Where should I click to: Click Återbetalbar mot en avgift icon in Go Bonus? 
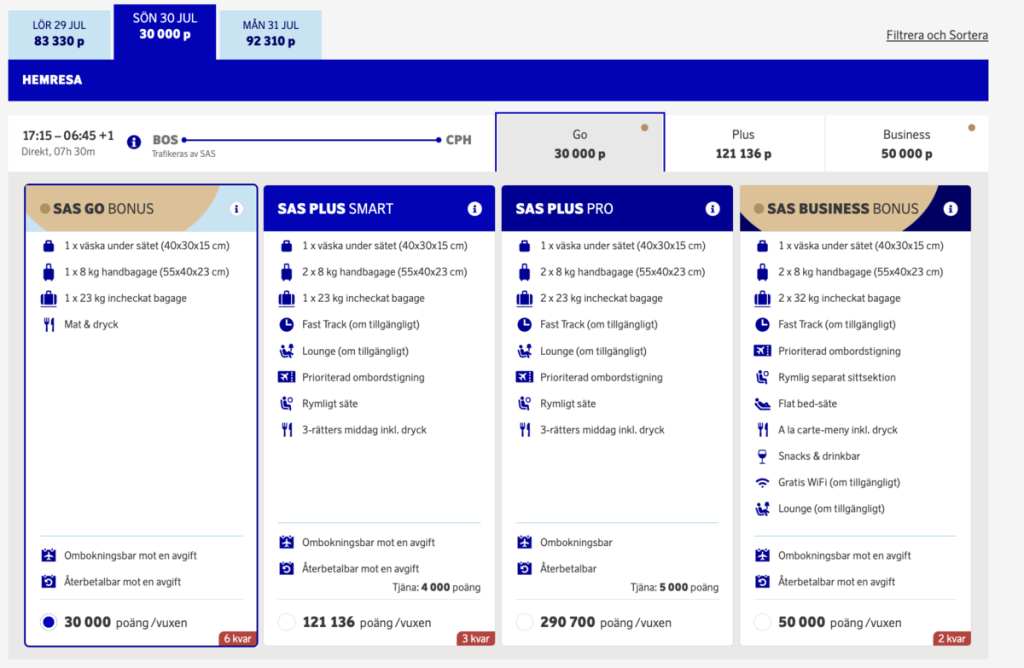point(49,582)
